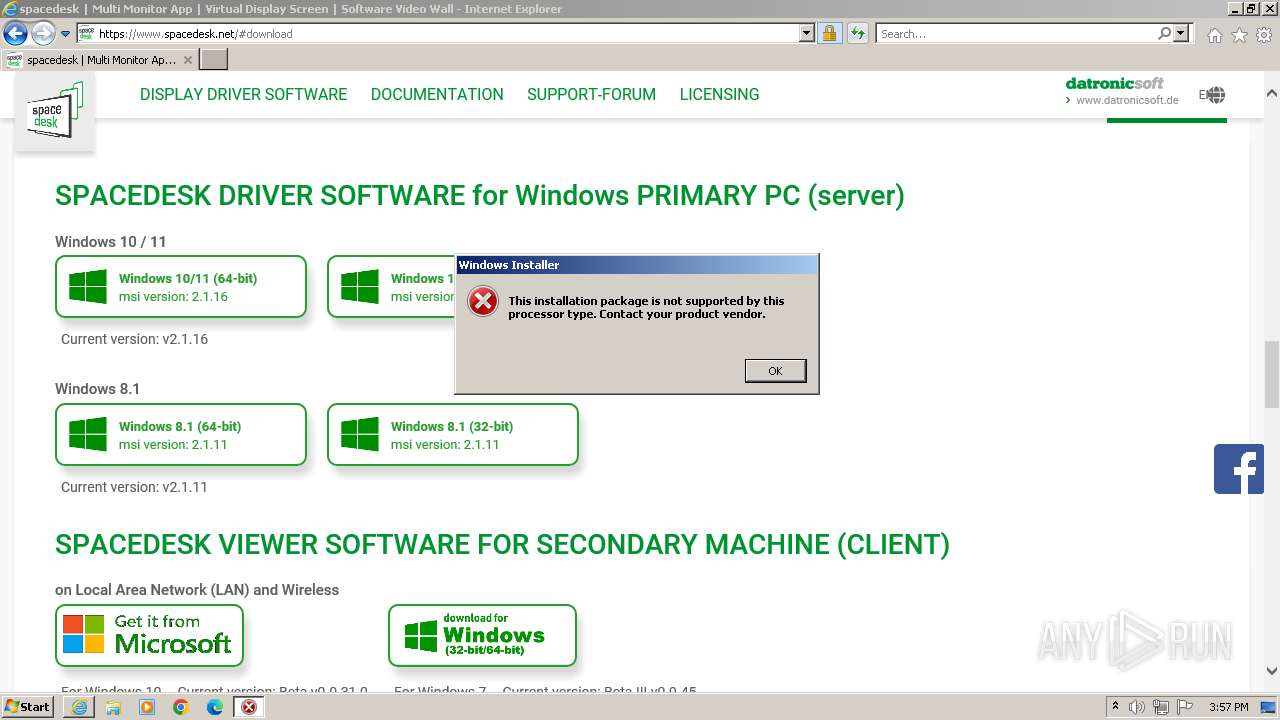The height and width of the screenshot is (720, 1280).
Task: Open the search provider dropdown arrow
Action: [x=1181, y=33]
